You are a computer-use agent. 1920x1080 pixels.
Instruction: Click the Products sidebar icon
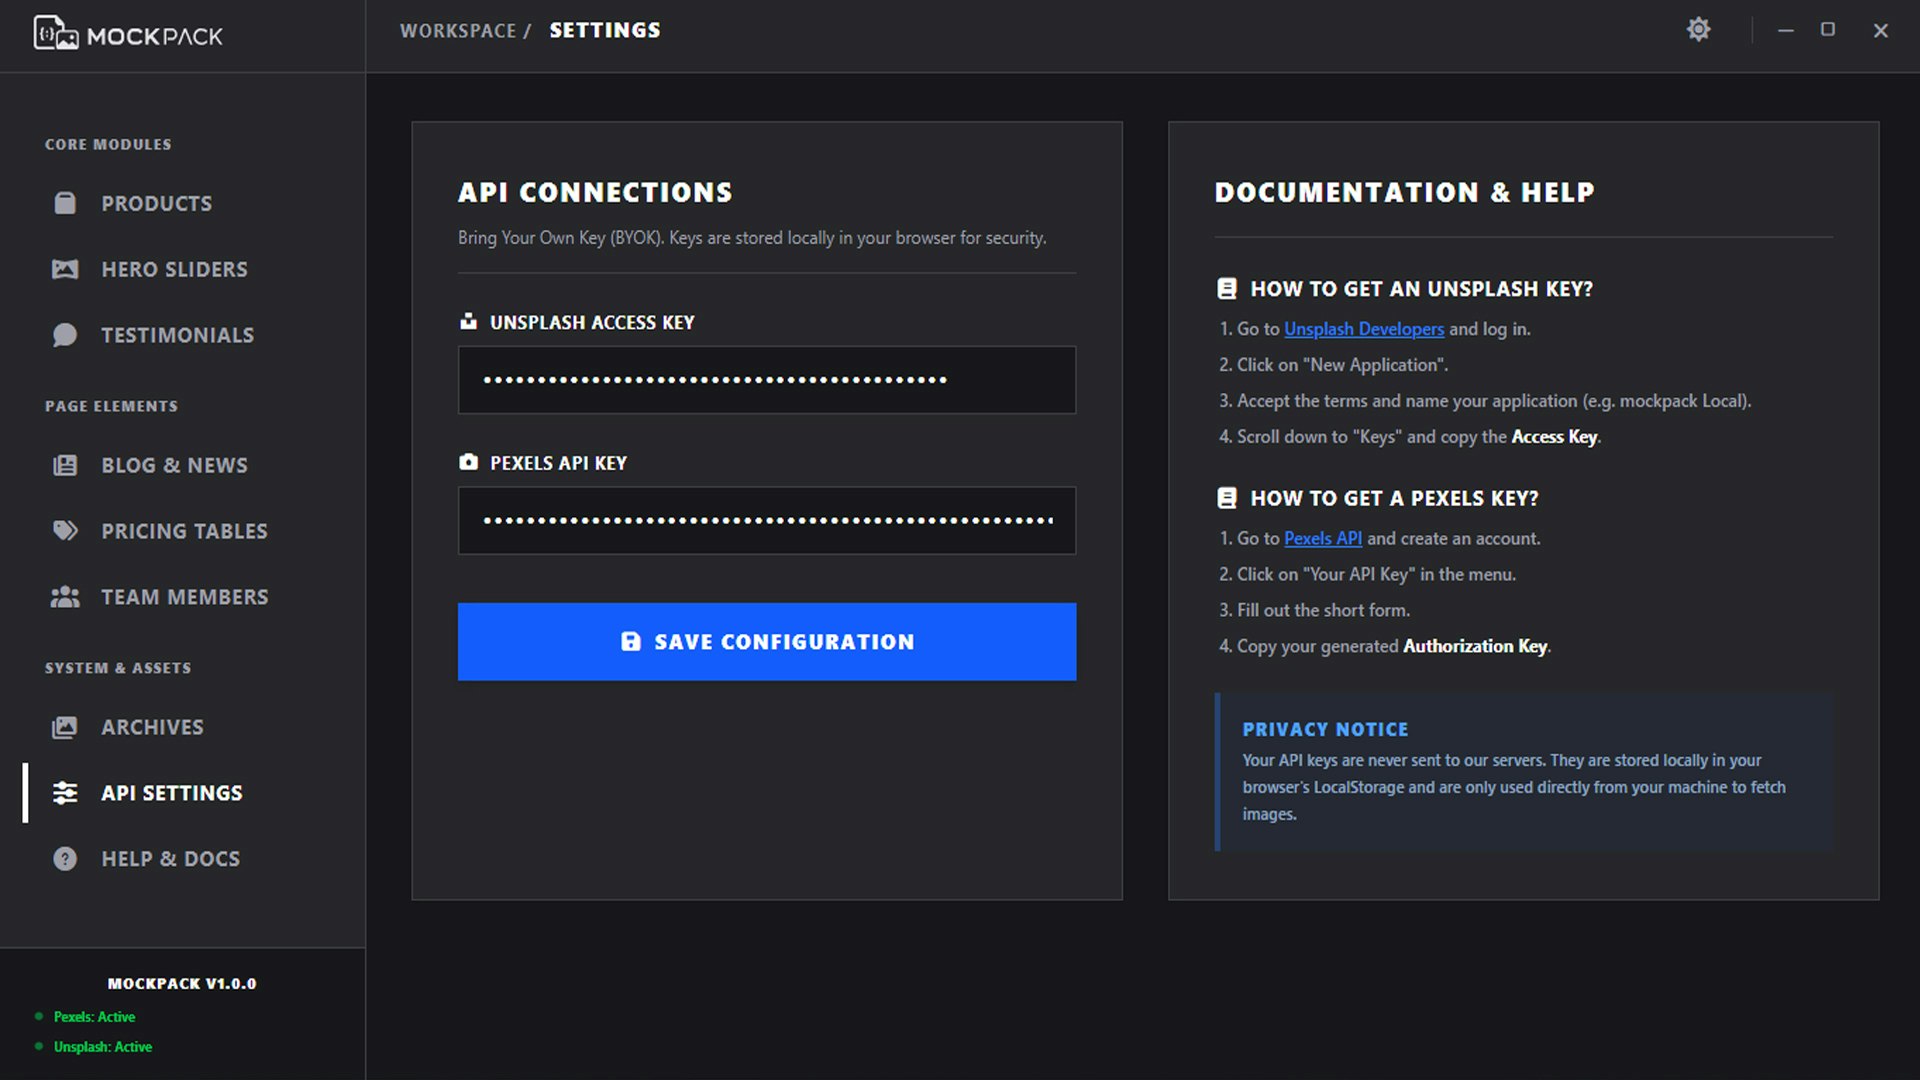click(x=65, y=203)
